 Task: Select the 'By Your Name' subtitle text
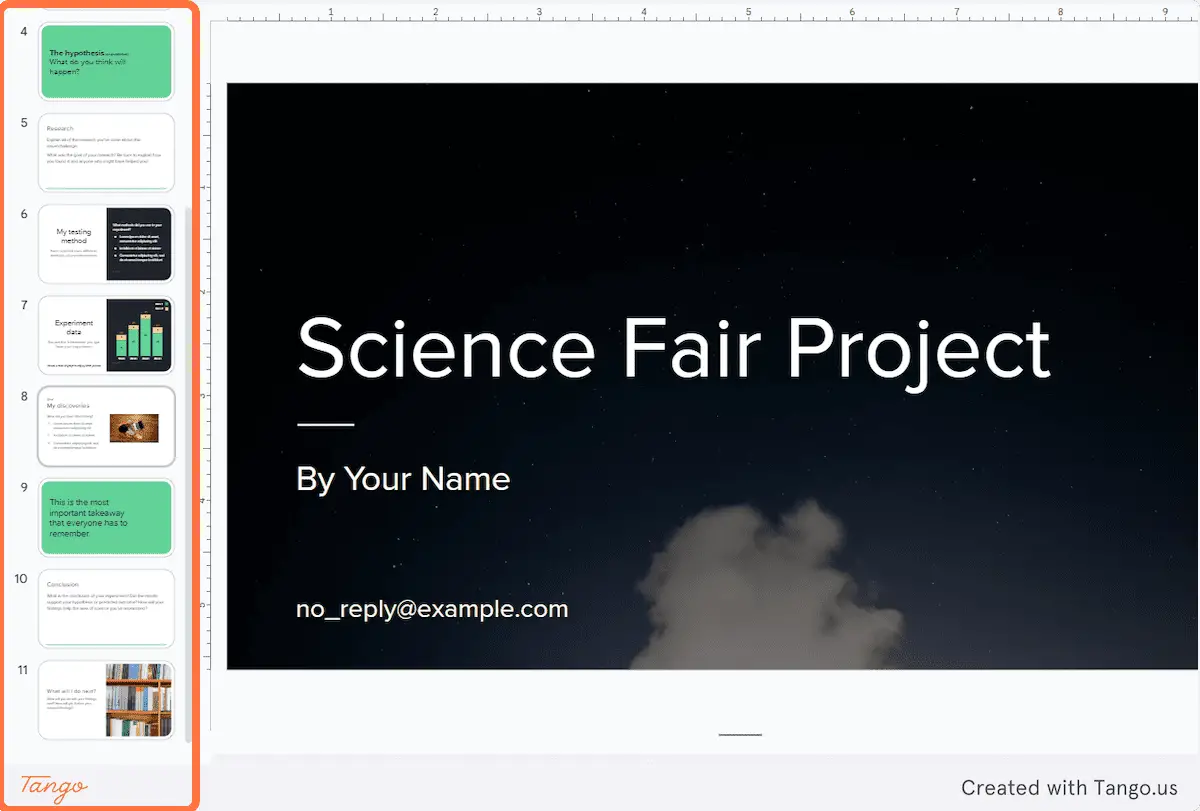point(403,479)
